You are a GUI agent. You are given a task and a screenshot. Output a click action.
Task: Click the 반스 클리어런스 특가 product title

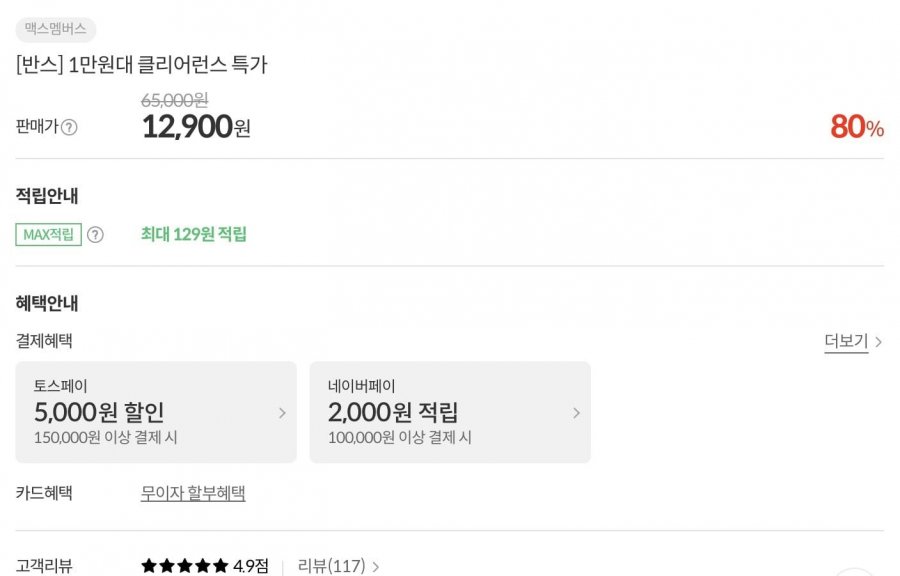(142, 65)
